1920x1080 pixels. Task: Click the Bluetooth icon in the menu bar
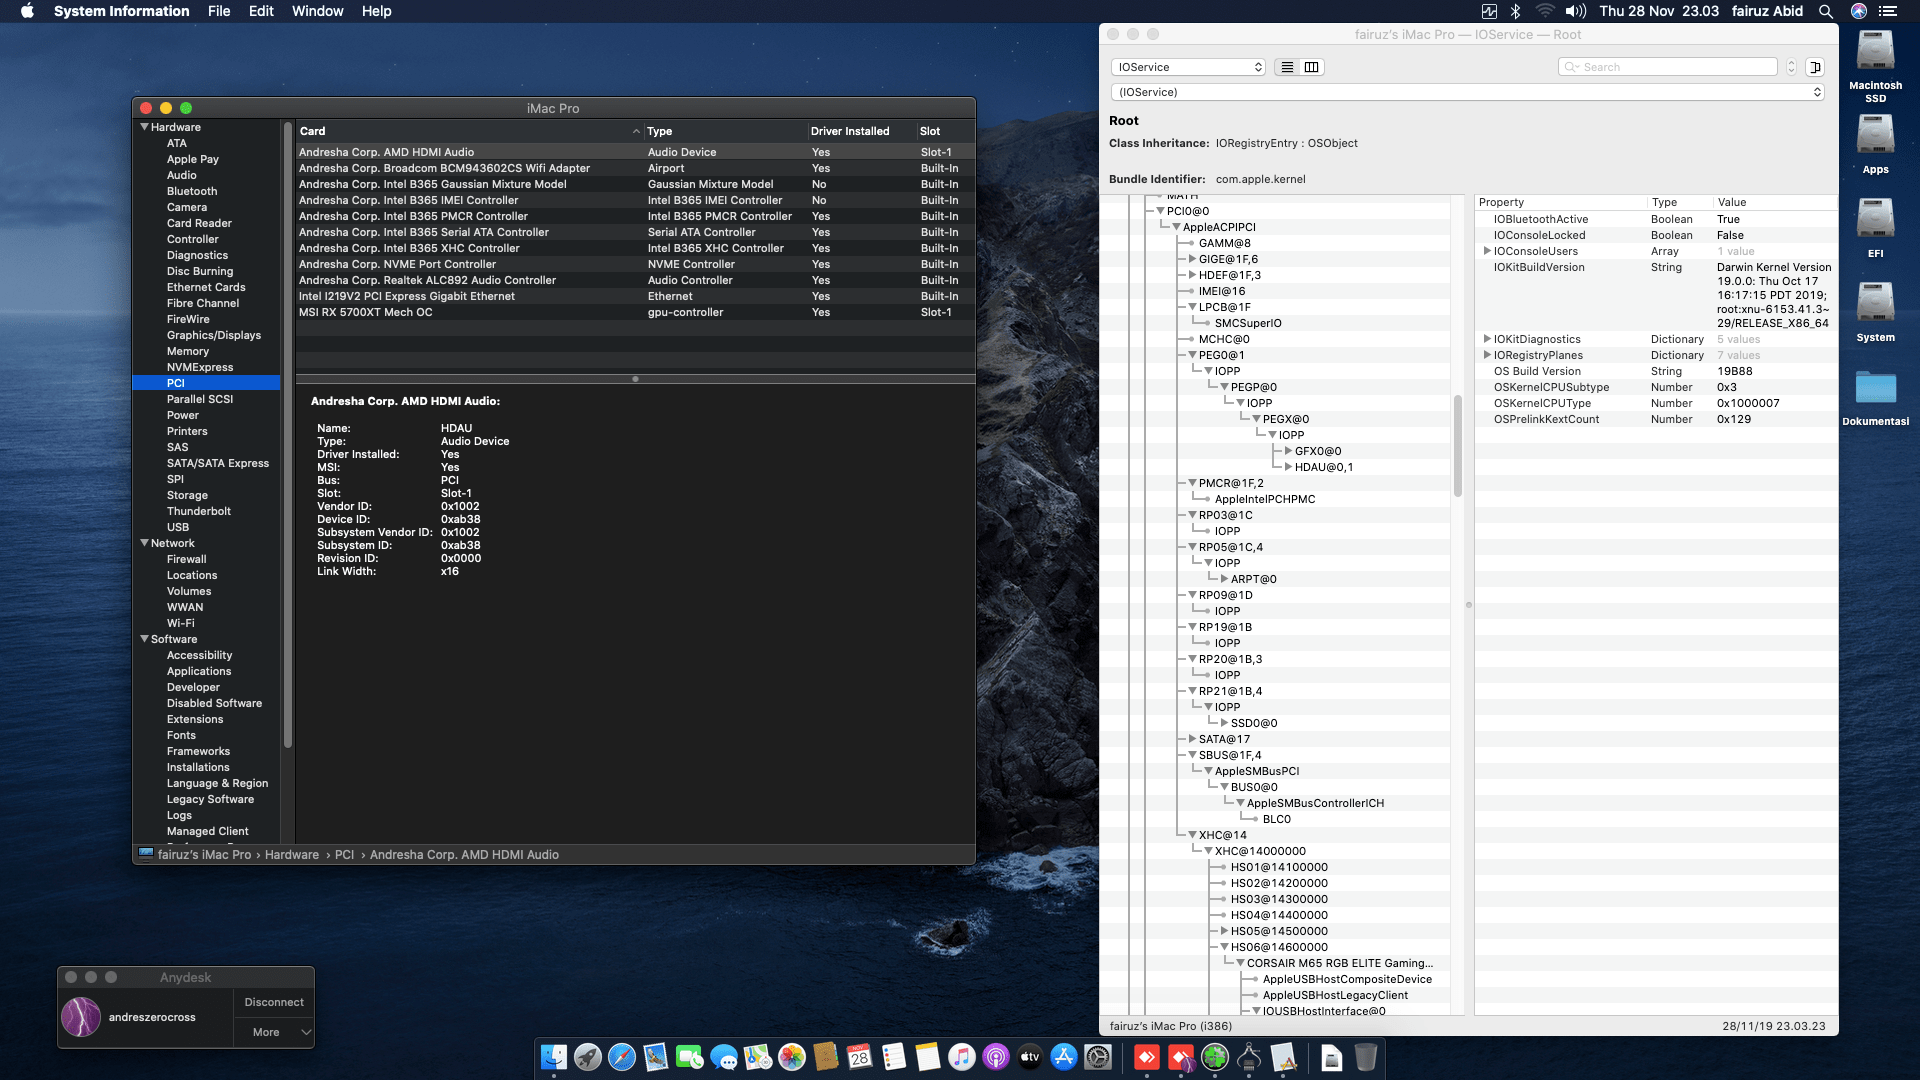(1514, 11)
